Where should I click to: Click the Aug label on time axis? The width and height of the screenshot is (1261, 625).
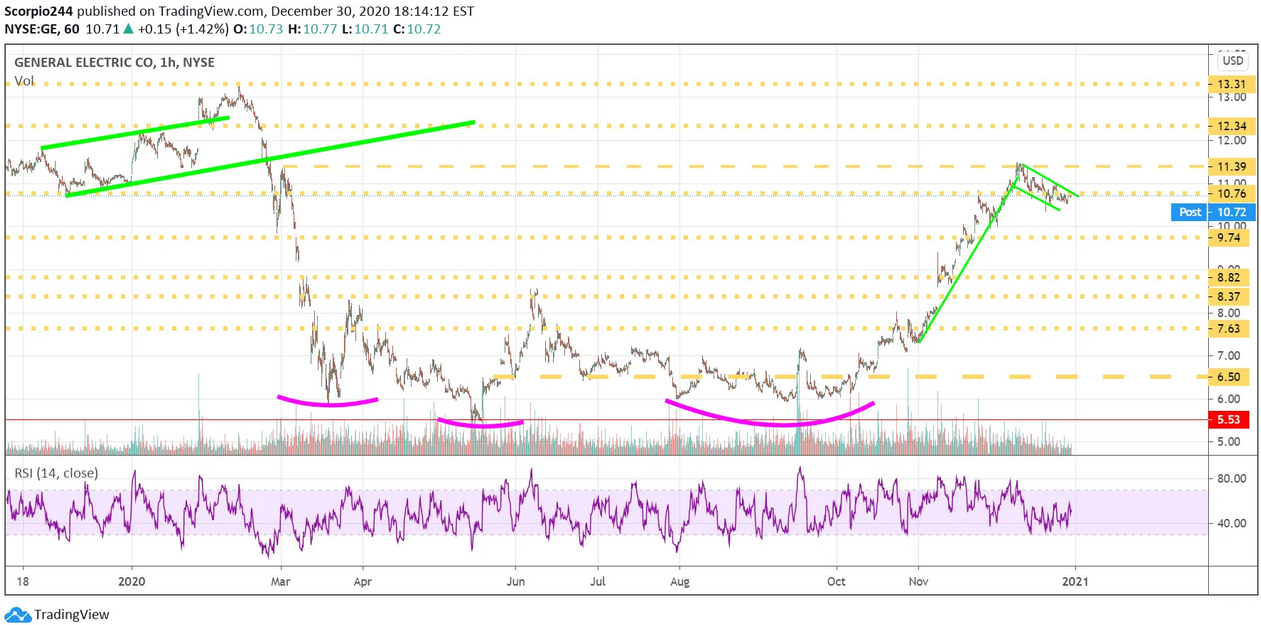coord(679,581)
